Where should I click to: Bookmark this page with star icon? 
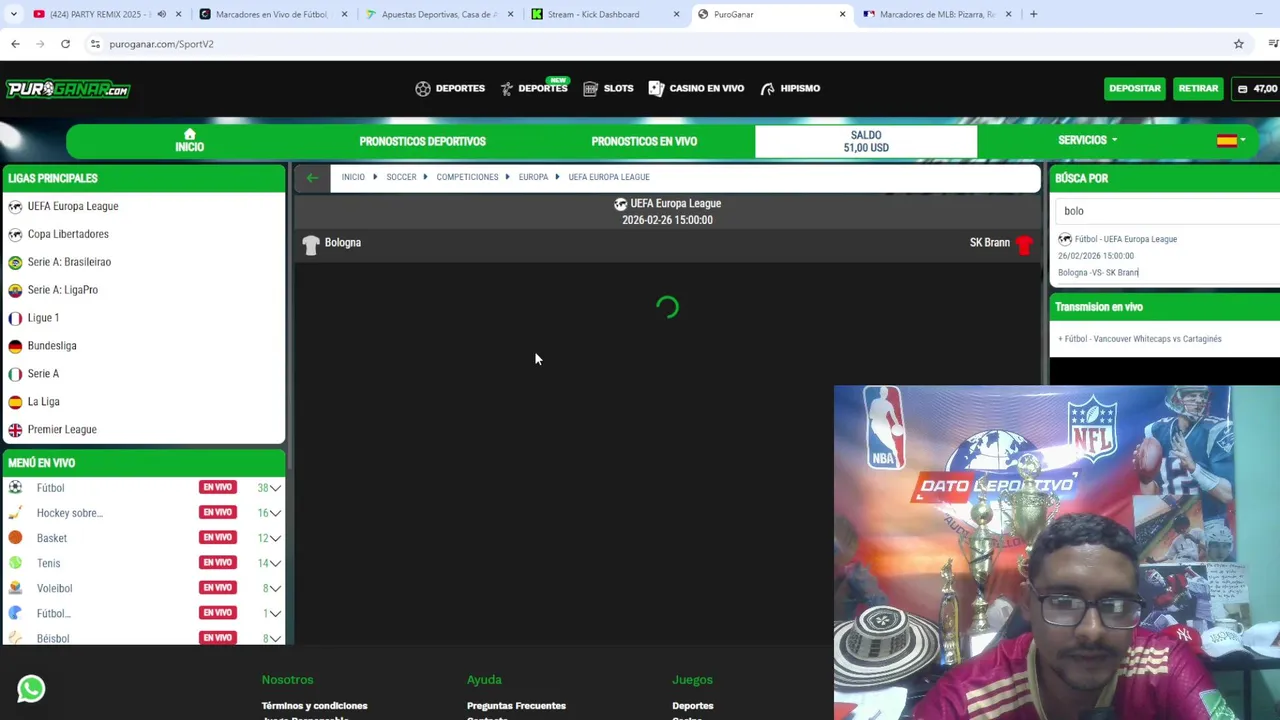(x=1238, y=44)
